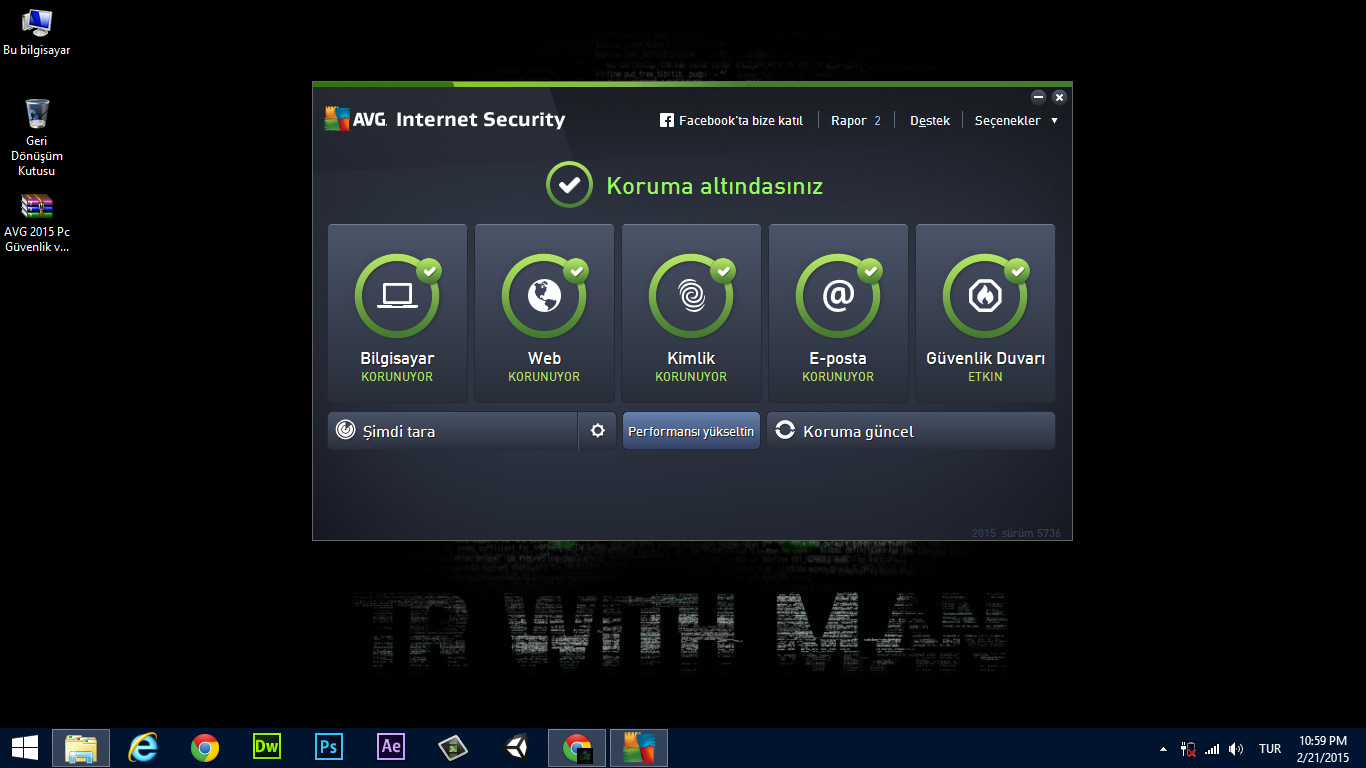Image resolution: width=1366 pixels, height=768 pixels.
Task: Start a scan with Şimdi tara
Action: click(x=453, y=431)
